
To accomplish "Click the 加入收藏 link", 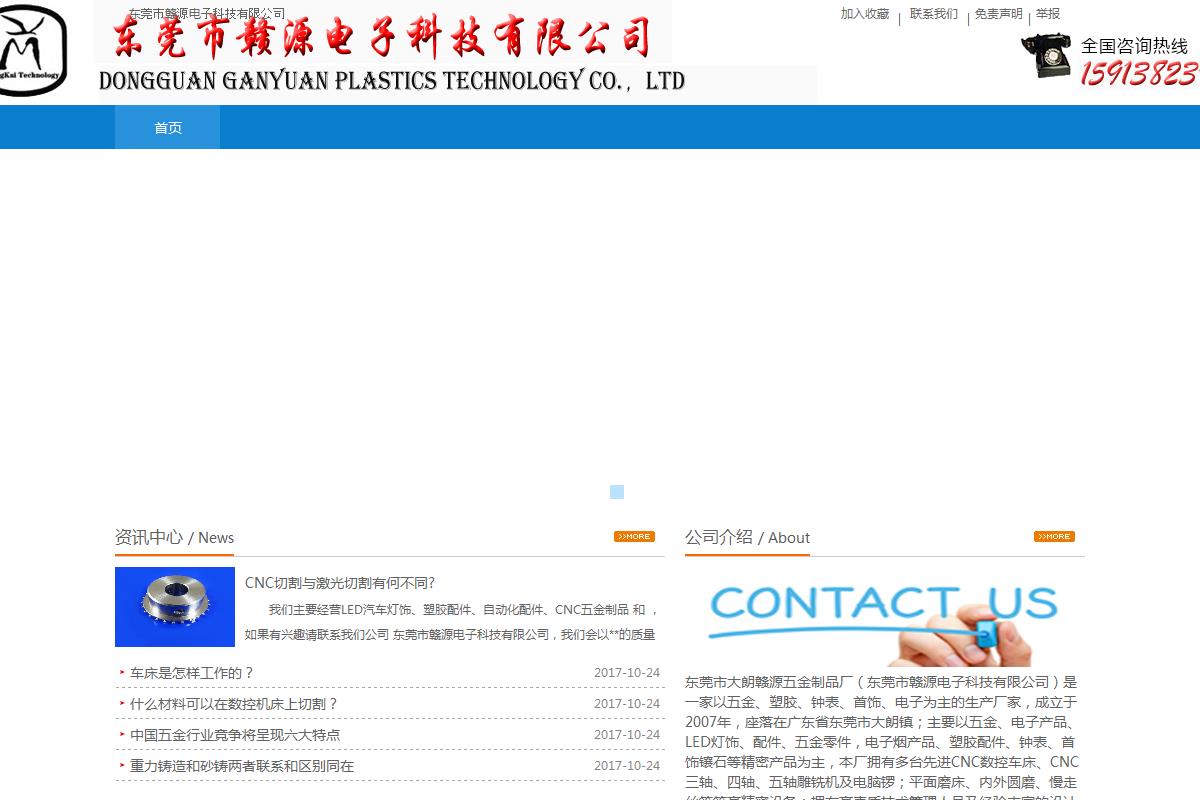I will pyautogui.click(x=864, y=14).
